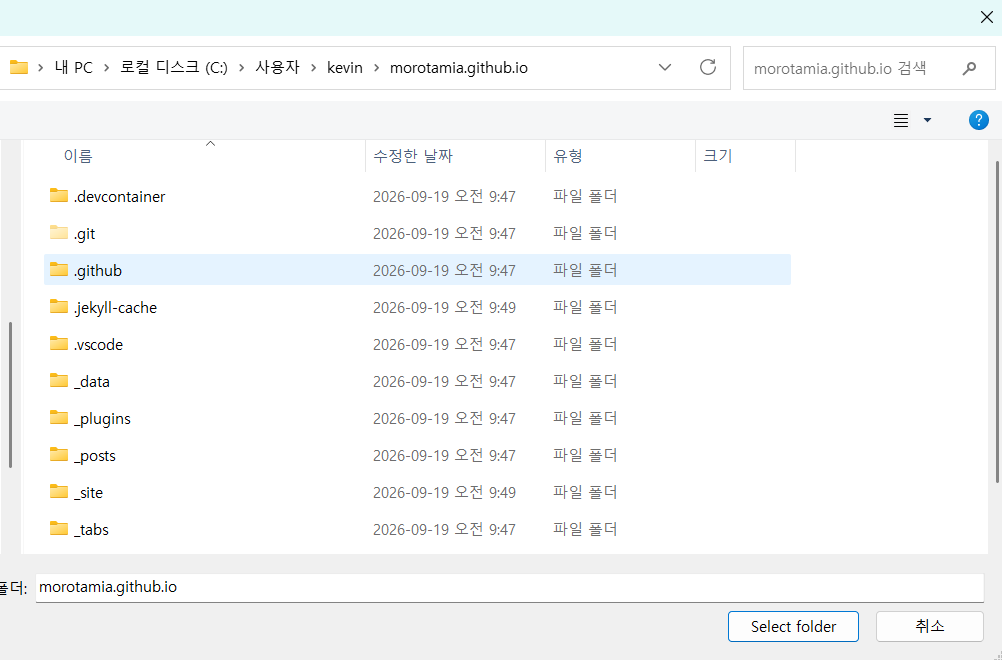The width and height of the screenshot is (1002, 660).
Task: Click the right vertical scrollbar of file list
Action: point(998,319)
